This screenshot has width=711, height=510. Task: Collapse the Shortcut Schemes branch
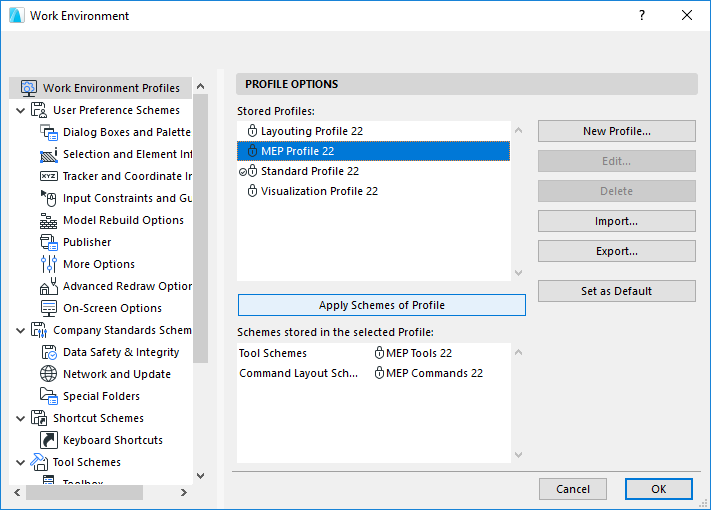pyautogui.click(x=21, y=418)
